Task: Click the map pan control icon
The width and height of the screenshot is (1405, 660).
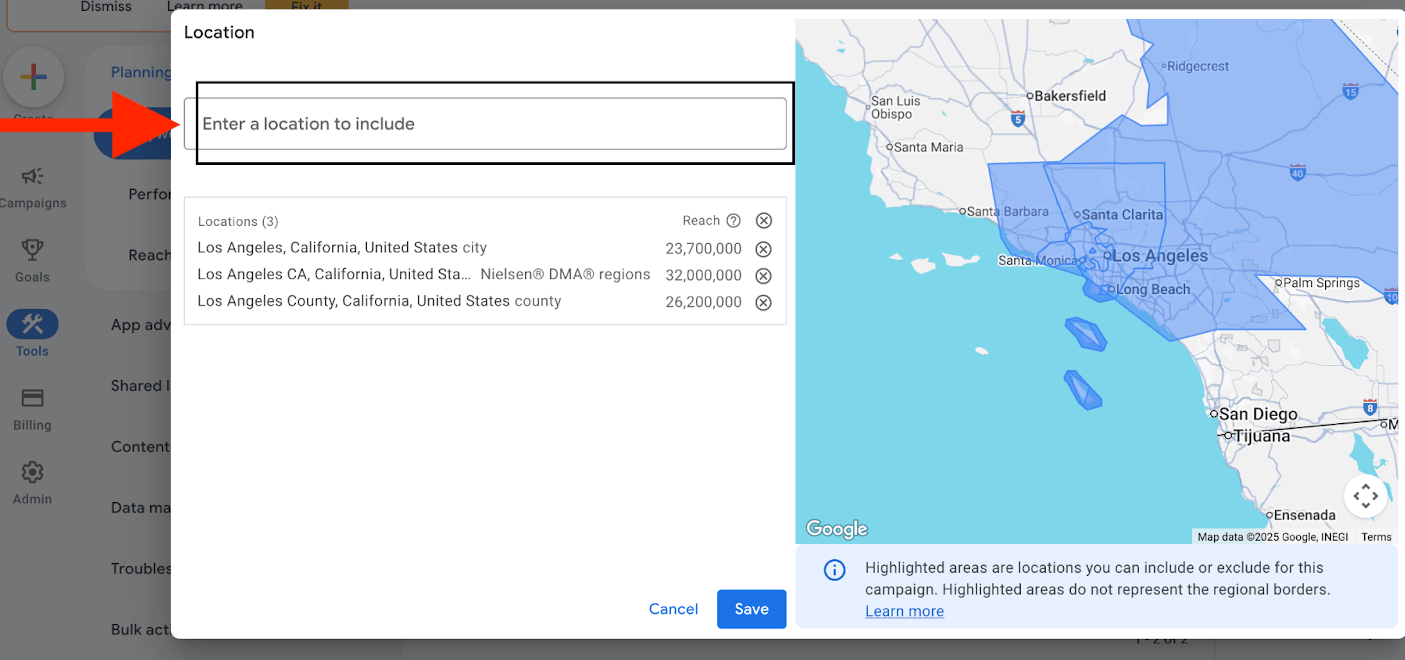Action: [1366, 495]
